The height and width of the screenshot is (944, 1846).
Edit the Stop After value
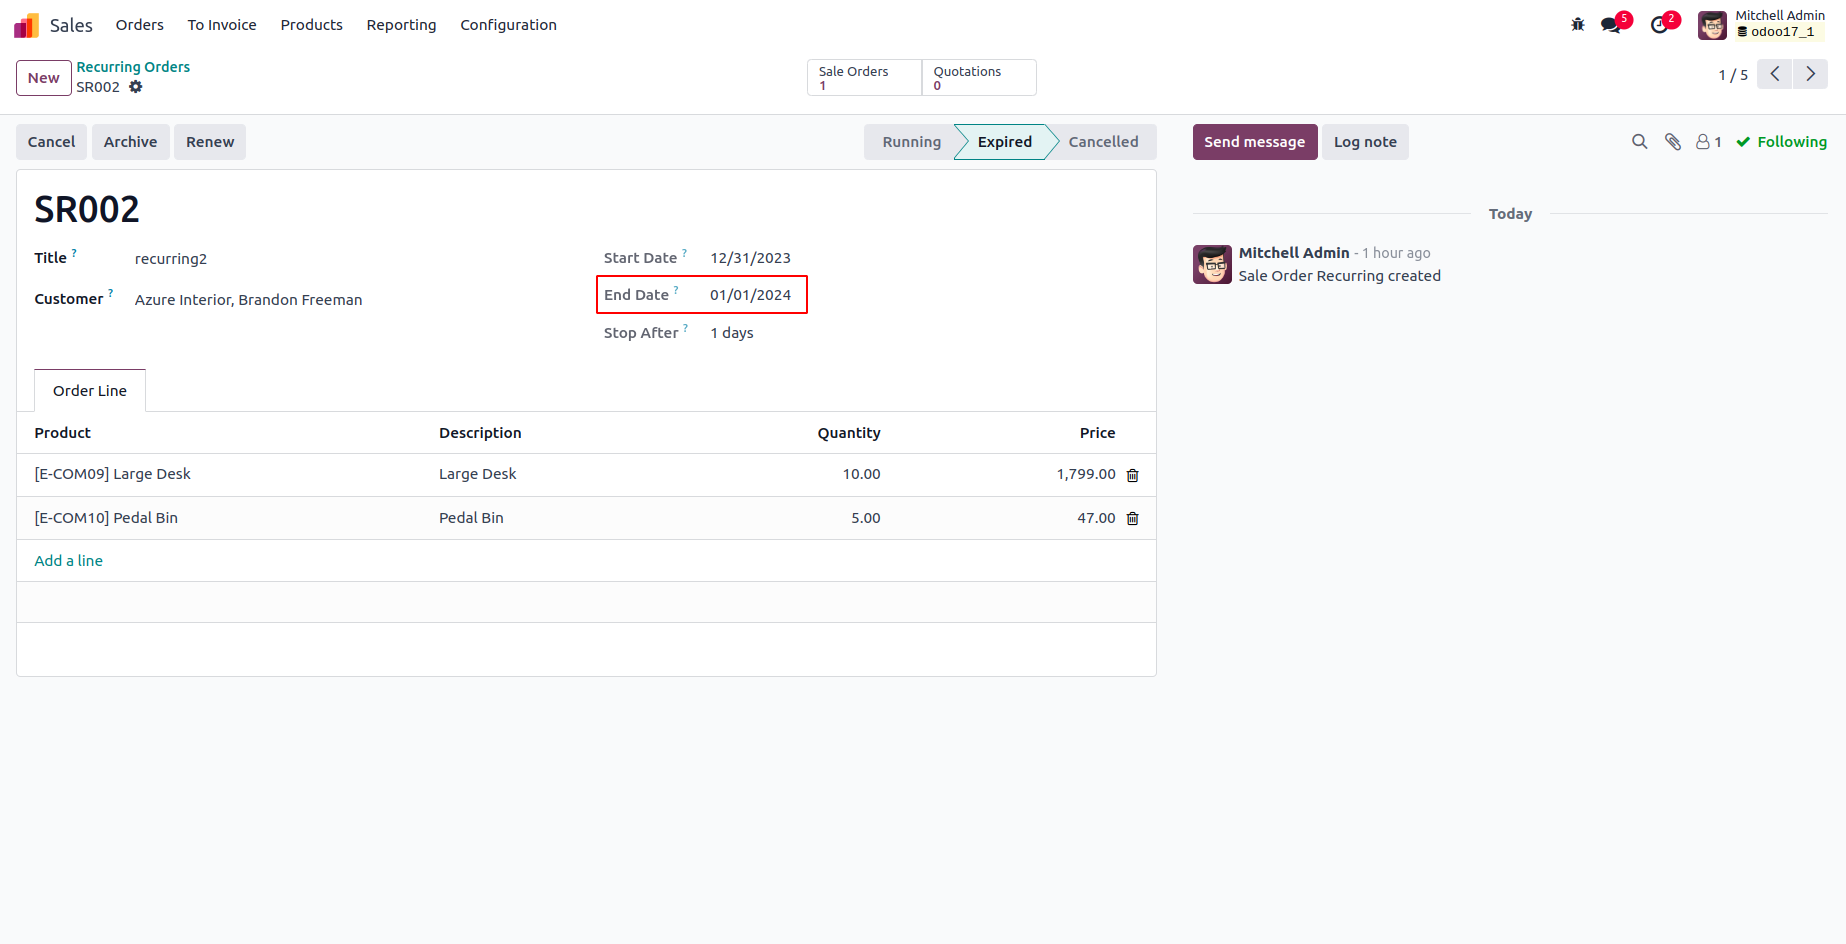pos(732,333)
